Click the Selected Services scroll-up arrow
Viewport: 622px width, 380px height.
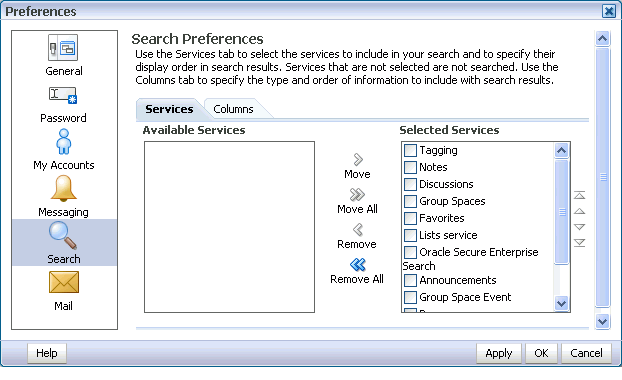pos(561,150)
